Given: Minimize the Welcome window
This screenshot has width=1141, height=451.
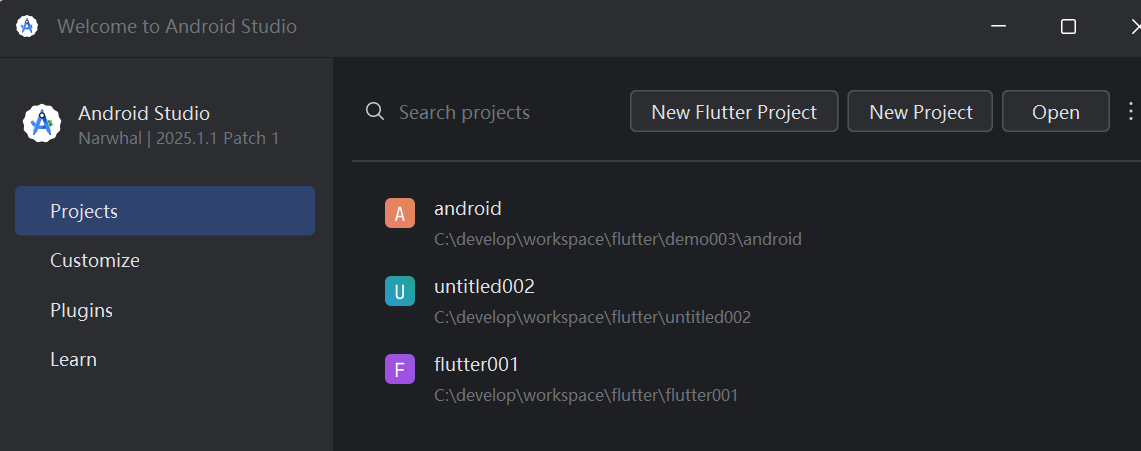Looking at the screenshot, I should 998,26.
